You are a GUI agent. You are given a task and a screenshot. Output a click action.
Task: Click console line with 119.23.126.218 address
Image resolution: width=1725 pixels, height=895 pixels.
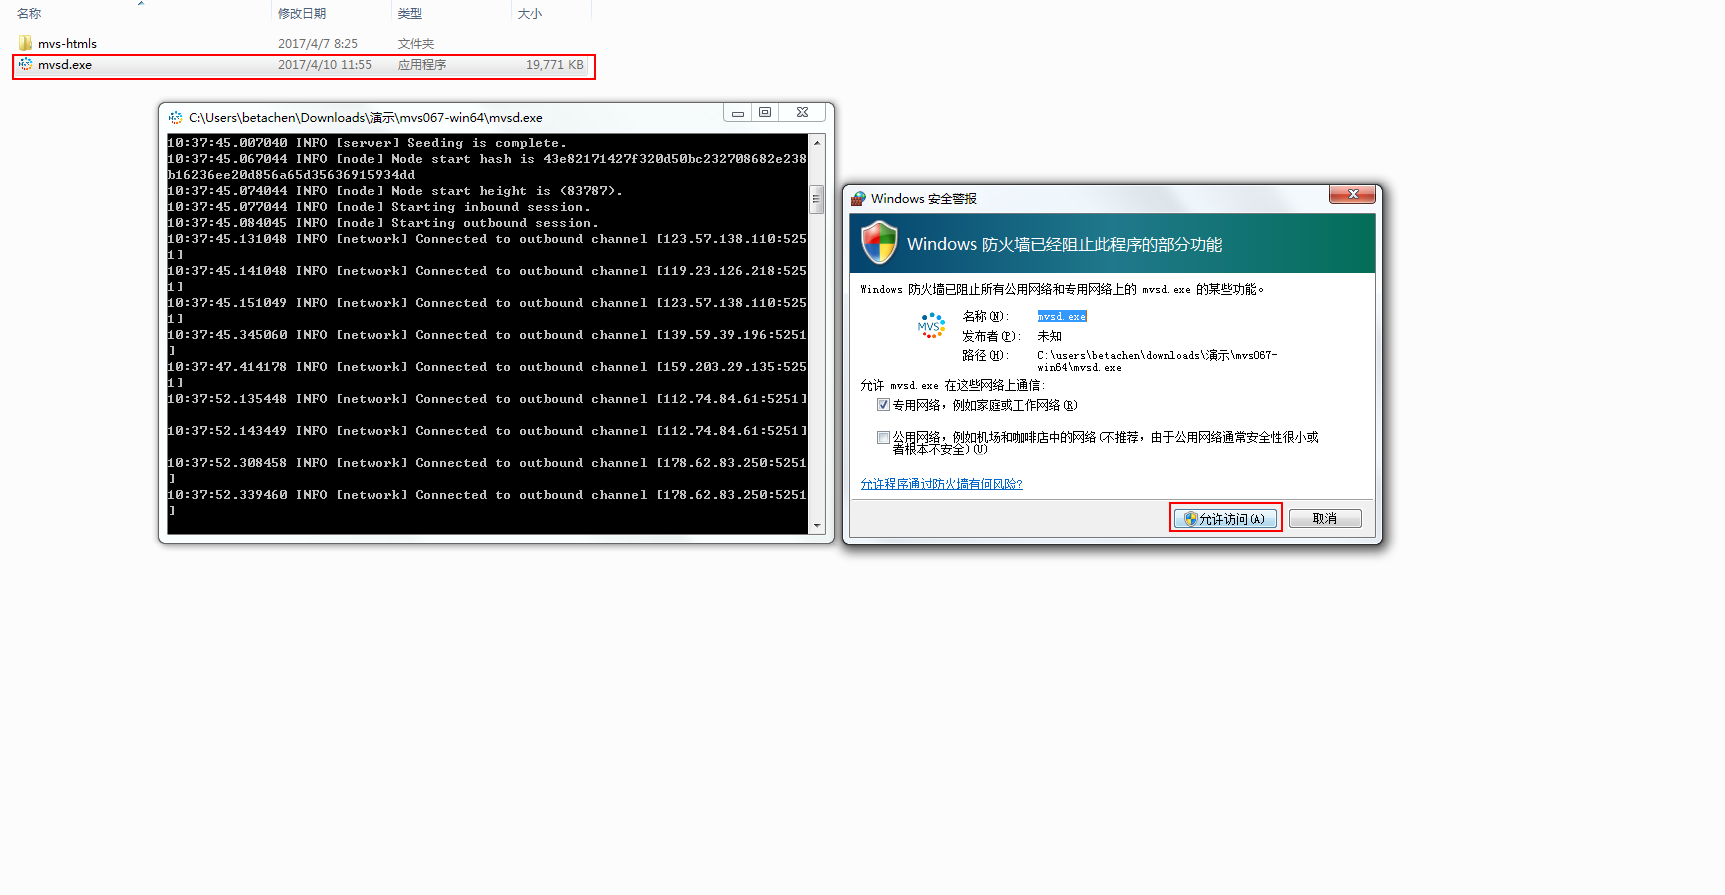487,279
